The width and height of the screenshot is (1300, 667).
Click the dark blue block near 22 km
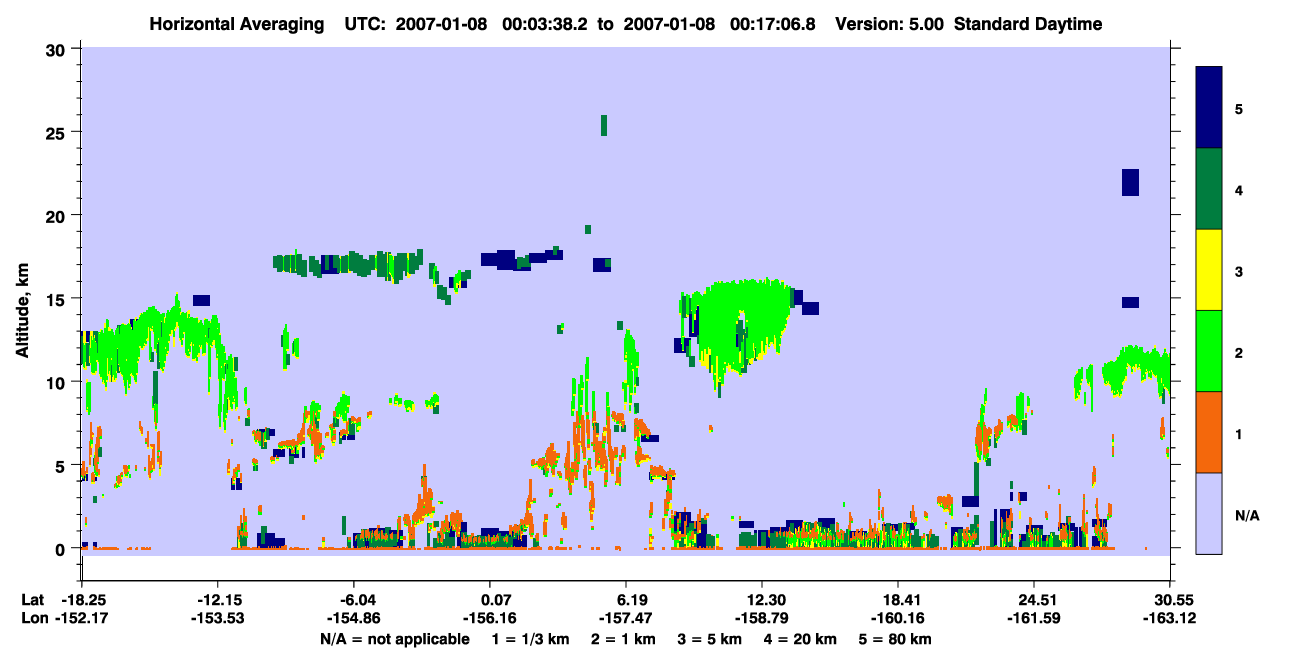1130,182
